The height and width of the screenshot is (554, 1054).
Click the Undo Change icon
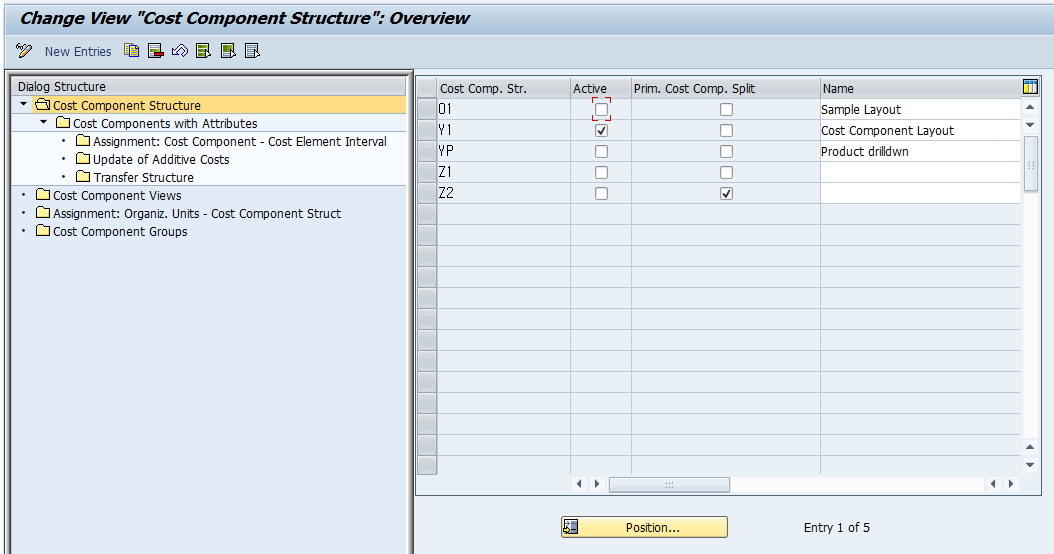(179, 50)
